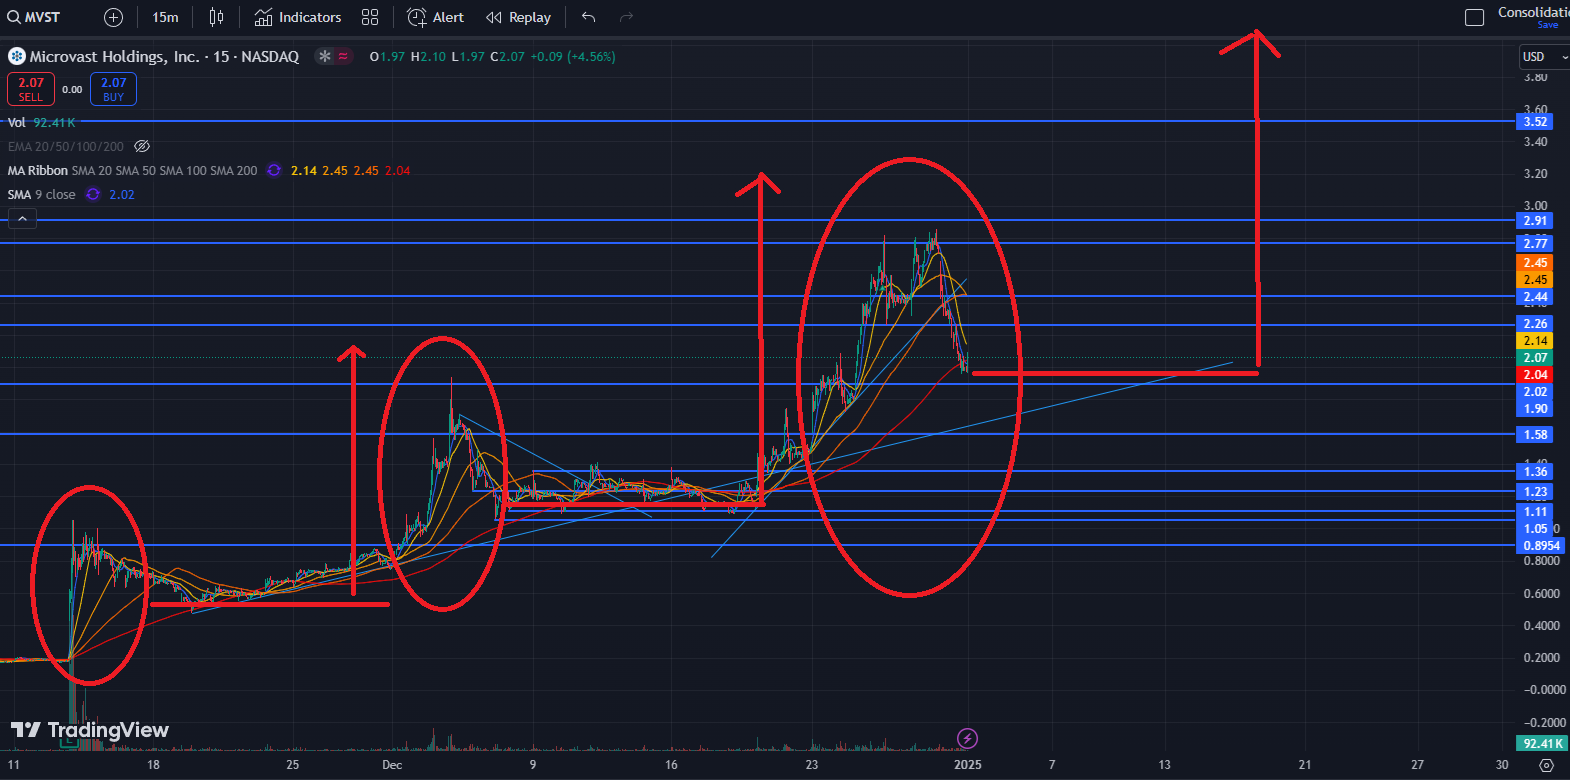This screenshot has height=780, width=1570.
Task: Click the 1.23 price line label
Action: 1535,492
